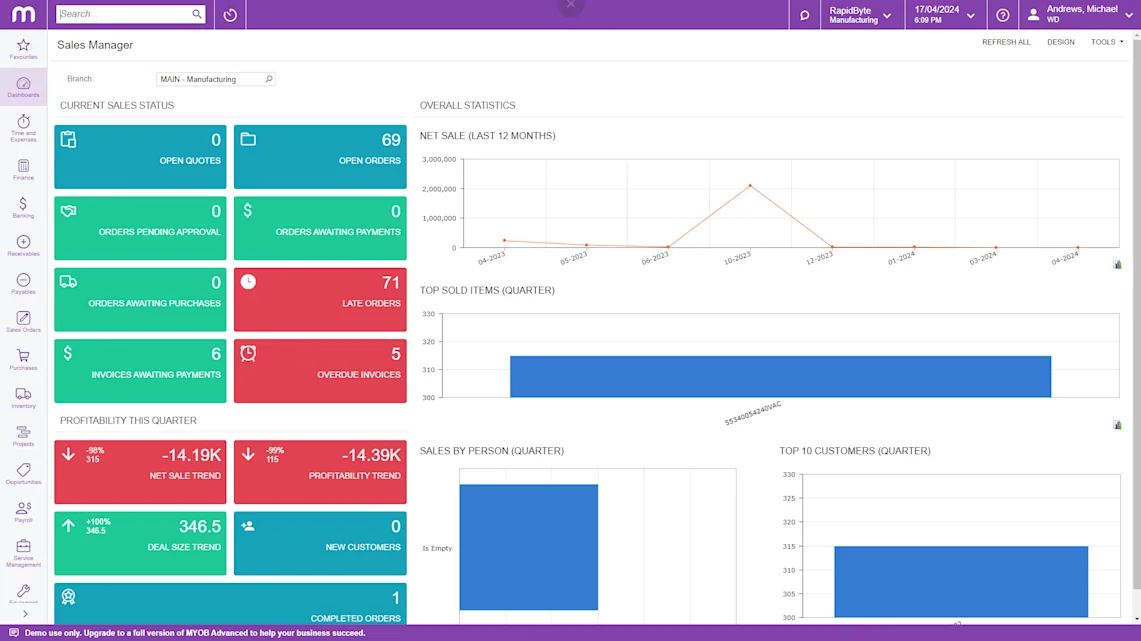Screen dimensions: 1141x641
Task: Select DESIGN in the dashboard toolbar
Action: tap(1060, 42)
